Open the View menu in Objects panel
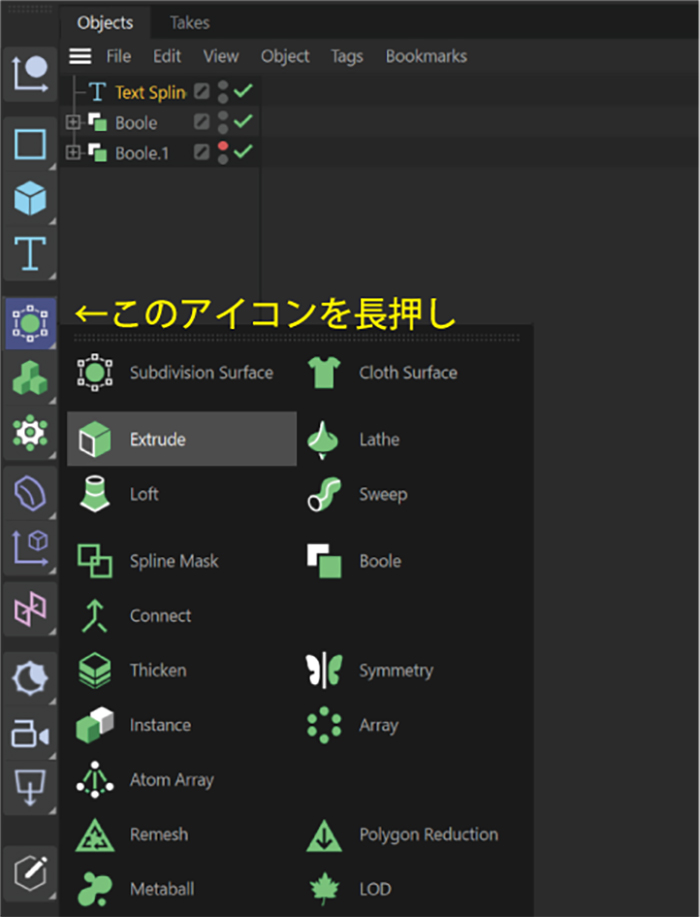Image resolution: width=700 pixels, height=917 pixels. pyautogui.click(x=221, y=56)
